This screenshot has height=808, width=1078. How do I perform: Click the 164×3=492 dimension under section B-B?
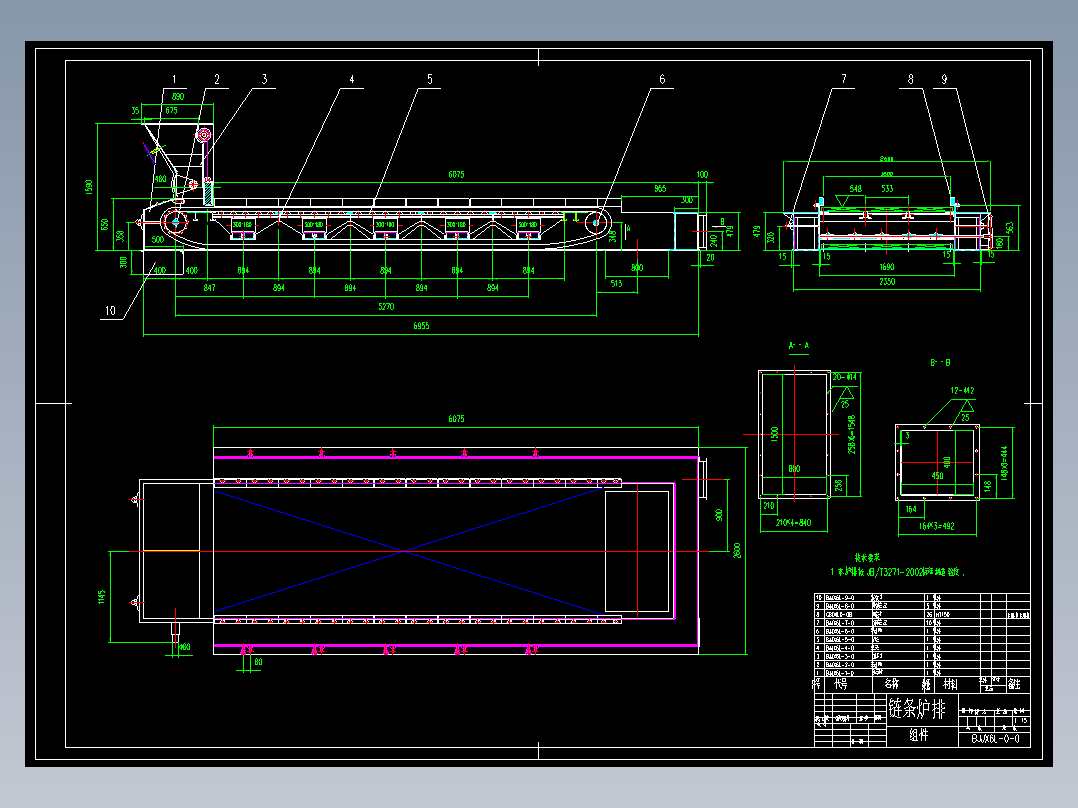click(x=938, y=526)
